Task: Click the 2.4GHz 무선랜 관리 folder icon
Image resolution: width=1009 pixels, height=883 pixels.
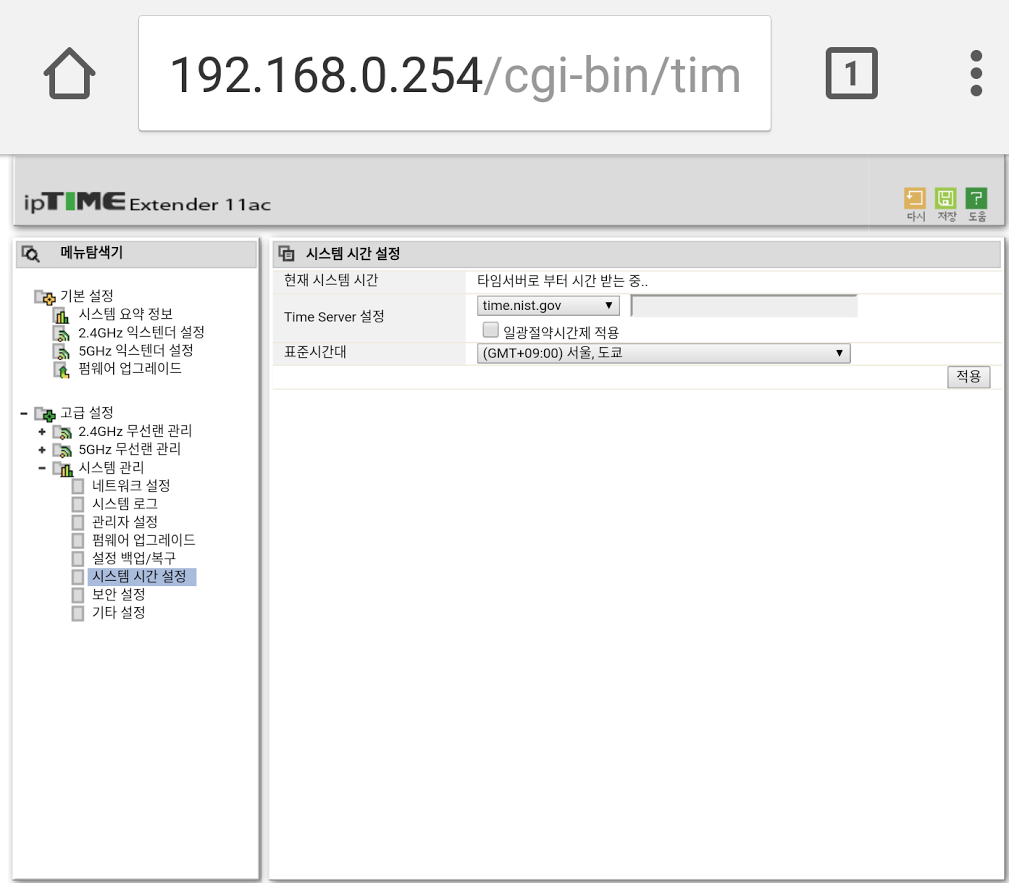Action: click(62, 432)
